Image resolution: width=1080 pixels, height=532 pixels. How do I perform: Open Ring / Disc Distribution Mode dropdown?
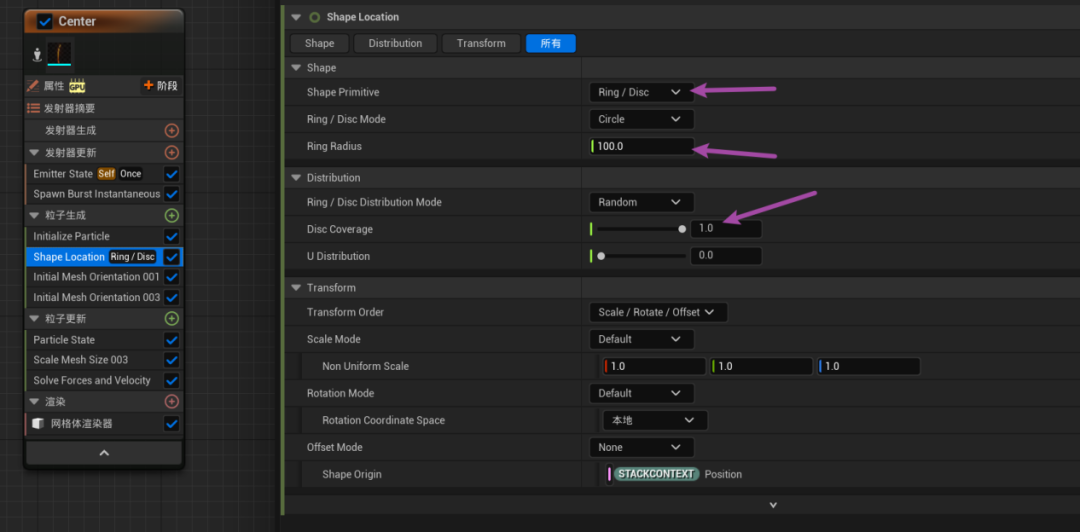pyautogui.click(x=641, y=202)
